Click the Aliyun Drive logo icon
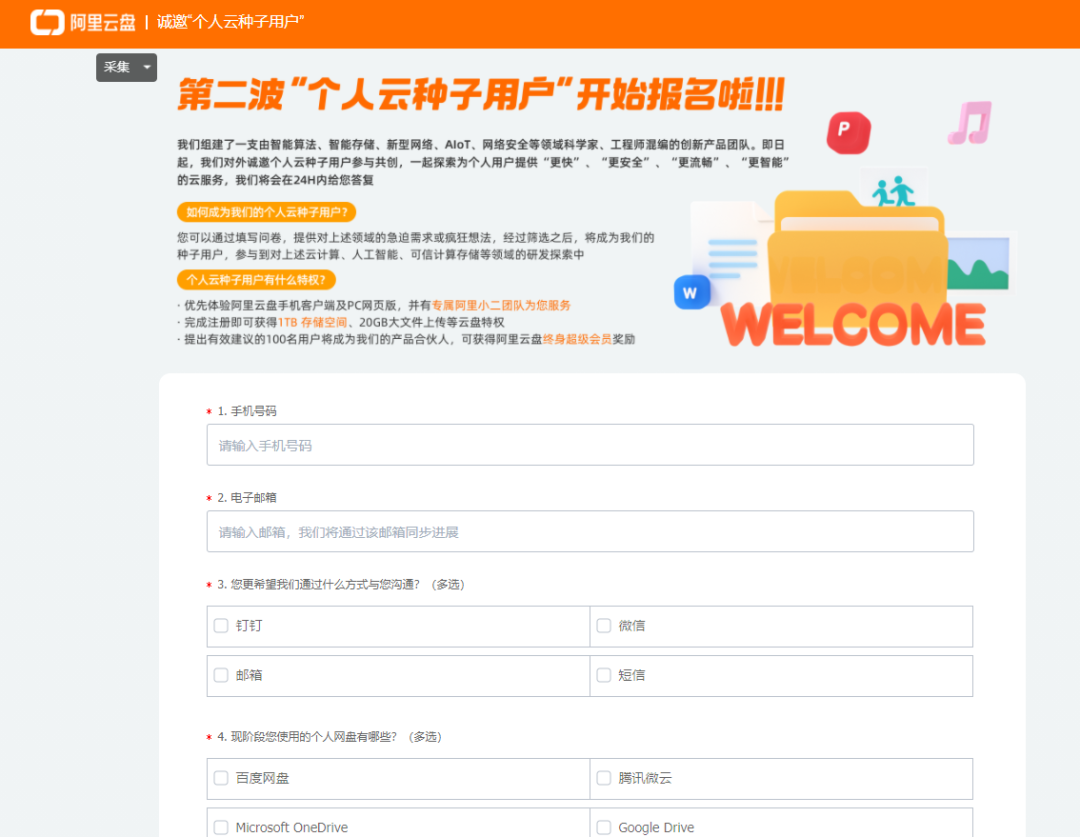The height and width of the screenshot is (837, 1080). pyautogui.click(x=46, y=22)
